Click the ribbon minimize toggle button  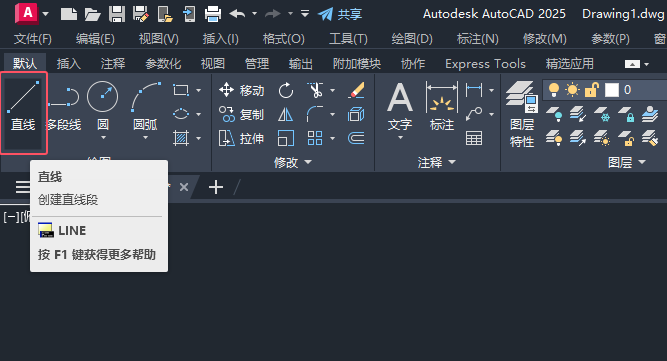(632, 64)
